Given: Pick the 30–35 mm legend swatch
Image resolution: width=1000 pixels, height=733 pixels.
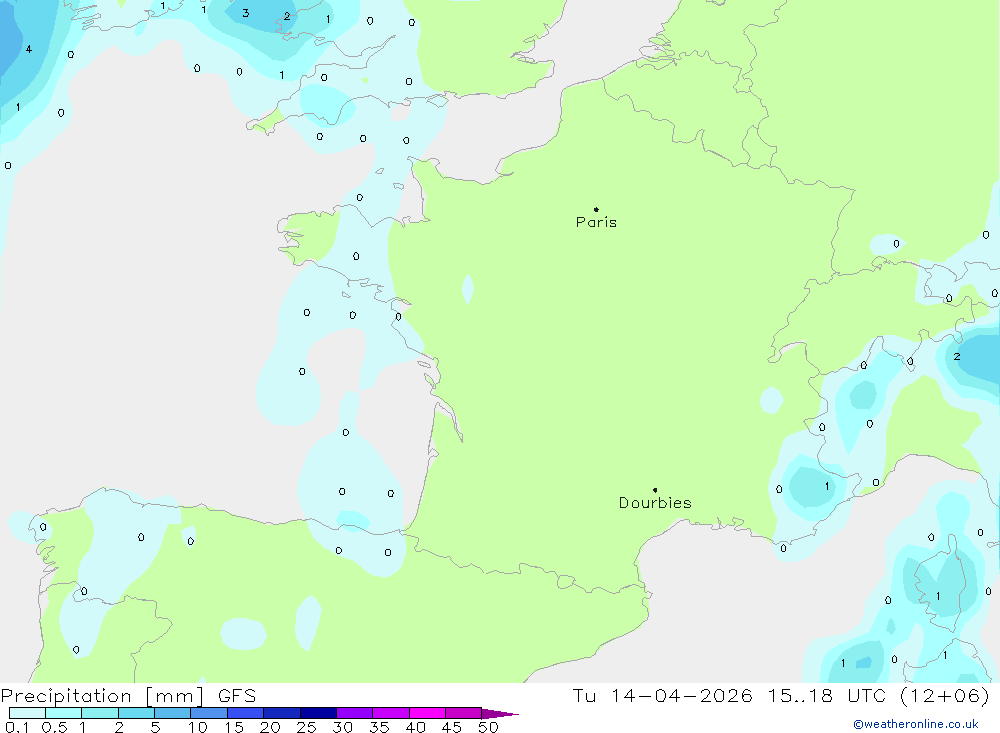Looking at the screenshot, I should [355, 713].
